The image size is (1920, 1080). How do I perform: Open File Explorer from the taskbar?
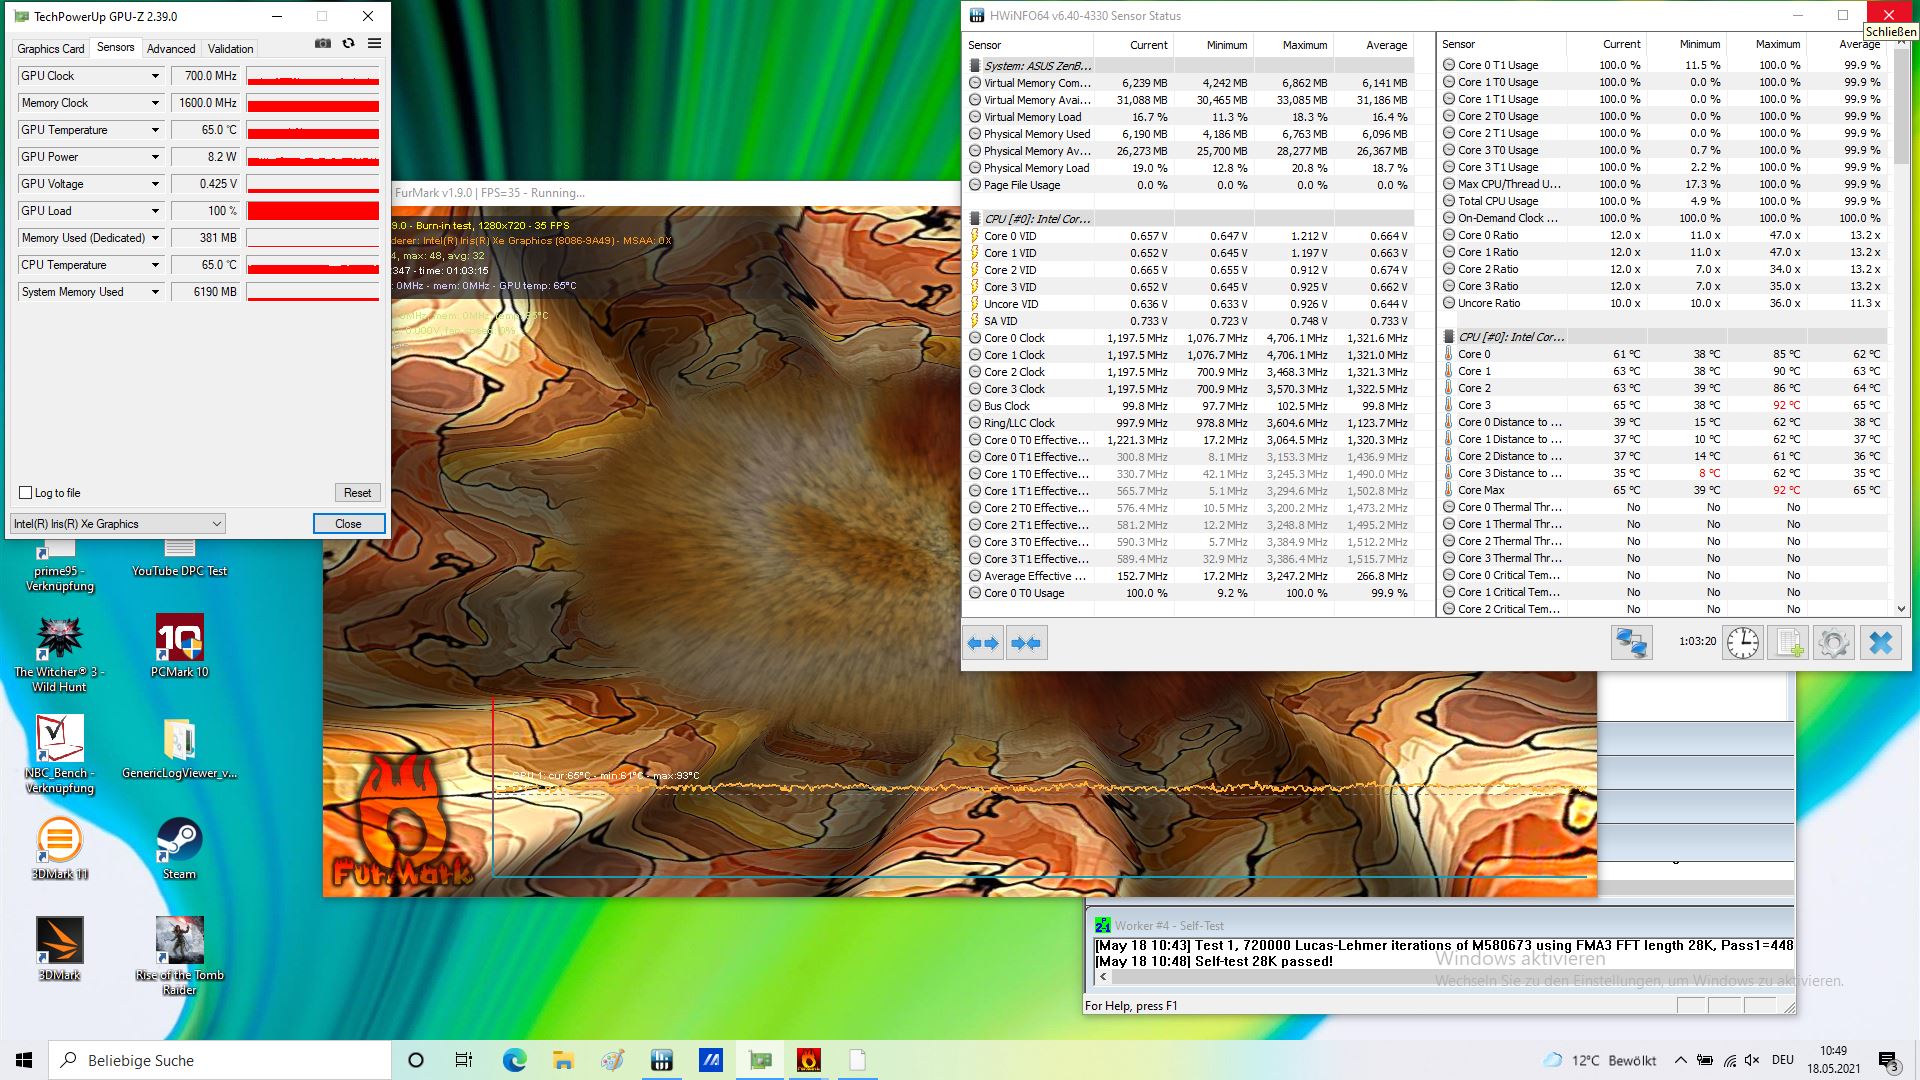pos(563,1060)
